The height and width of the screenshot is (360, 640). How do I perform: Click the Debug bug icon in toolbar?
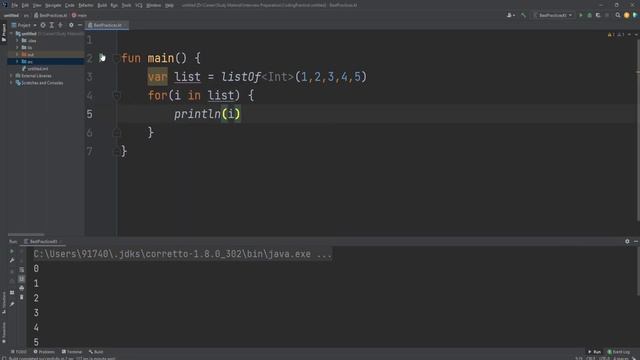[589, 15]
